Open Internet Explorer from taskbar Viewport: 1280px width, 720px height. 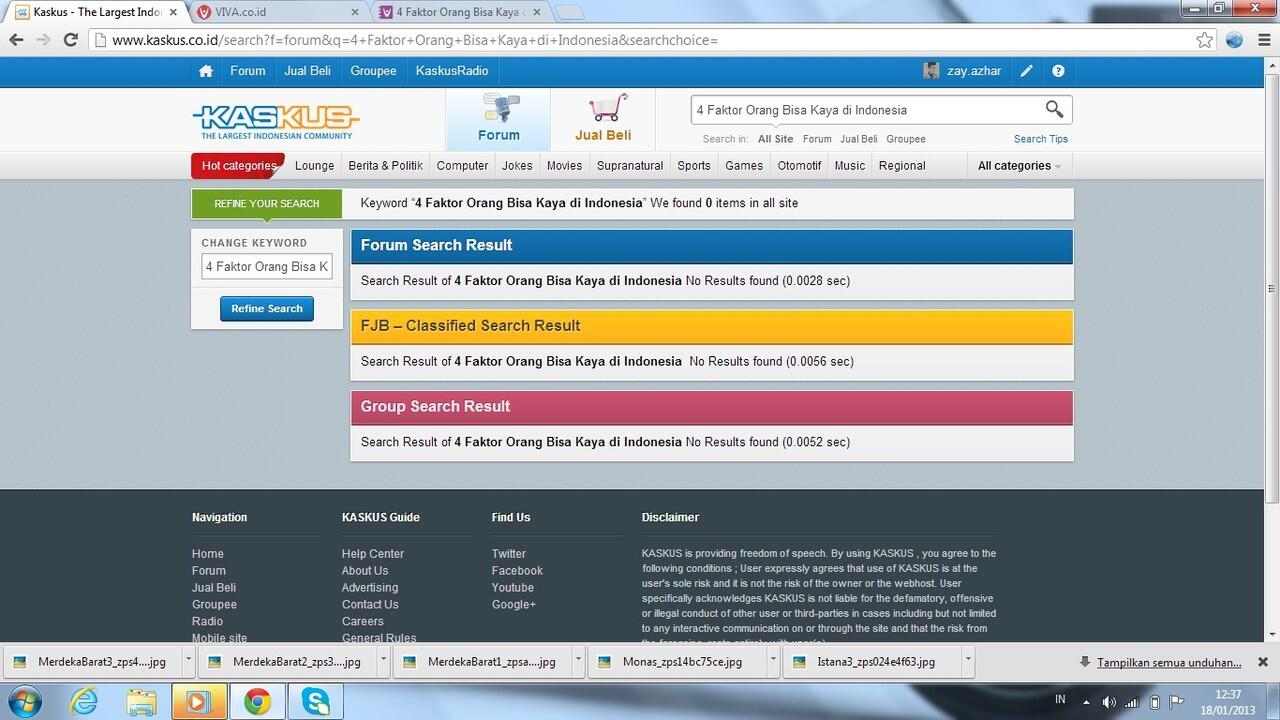[x=84, y=702]
